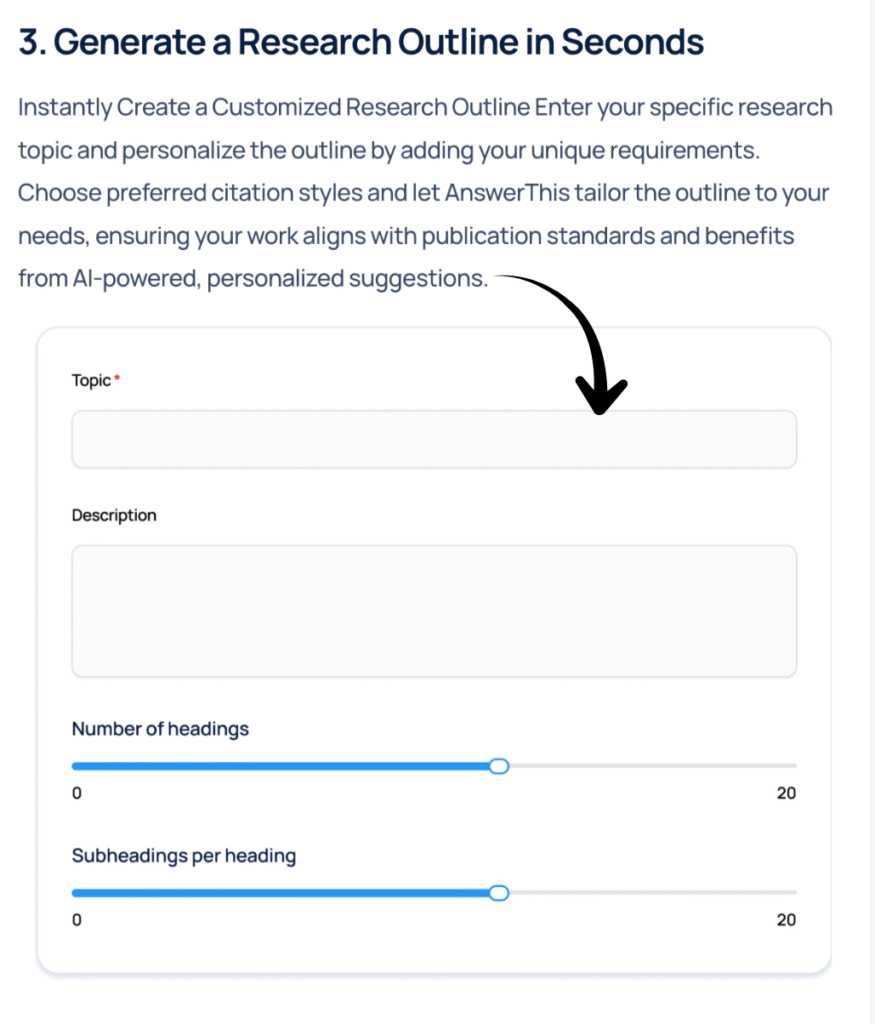Click the 0 minimum label under the subheadings slider
The height and width of the screenshot is (1024, 875).
pyautogui.click(x=77, y=921)
